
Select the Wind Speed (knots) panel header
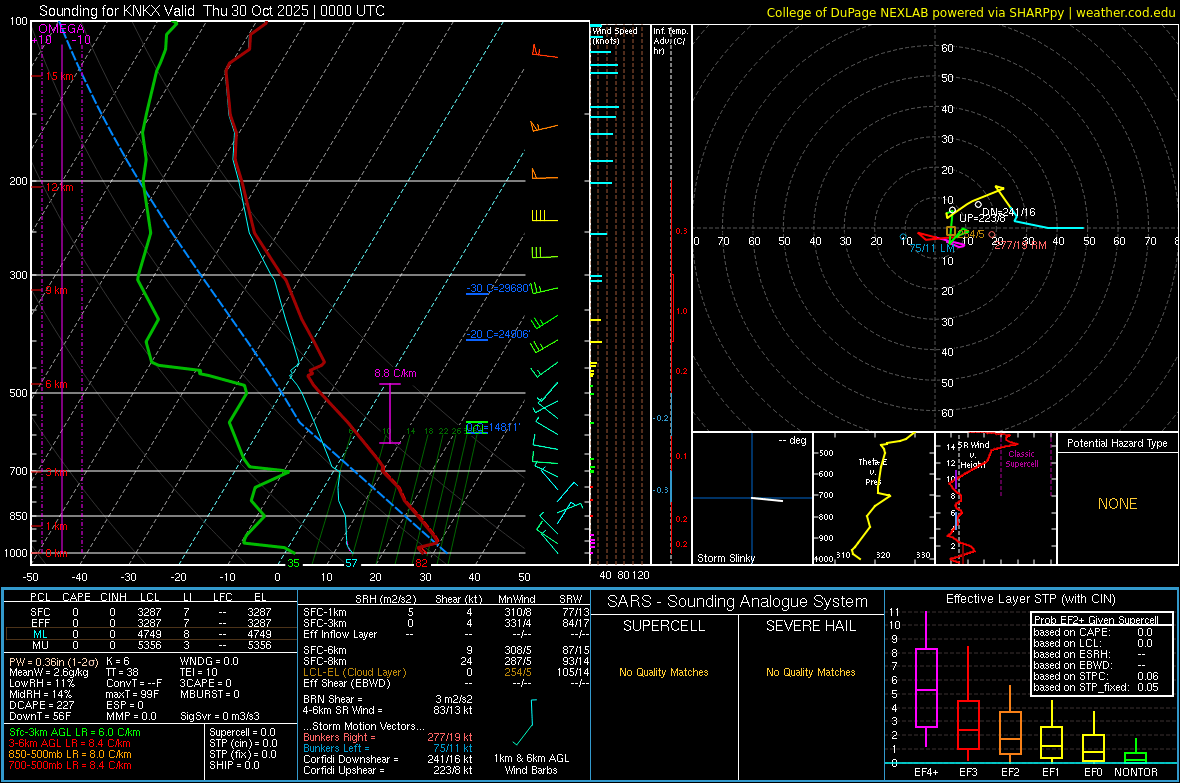pos(614,35)
